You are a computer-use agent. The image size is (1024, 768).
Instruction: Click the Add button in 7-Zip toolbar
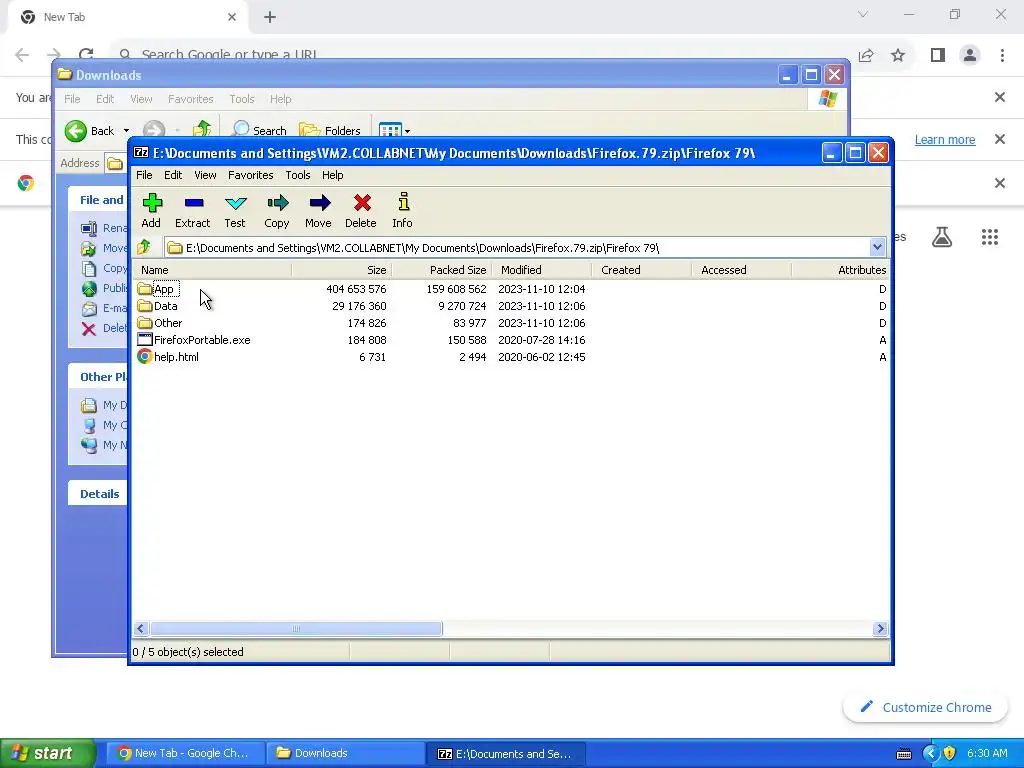152,210
